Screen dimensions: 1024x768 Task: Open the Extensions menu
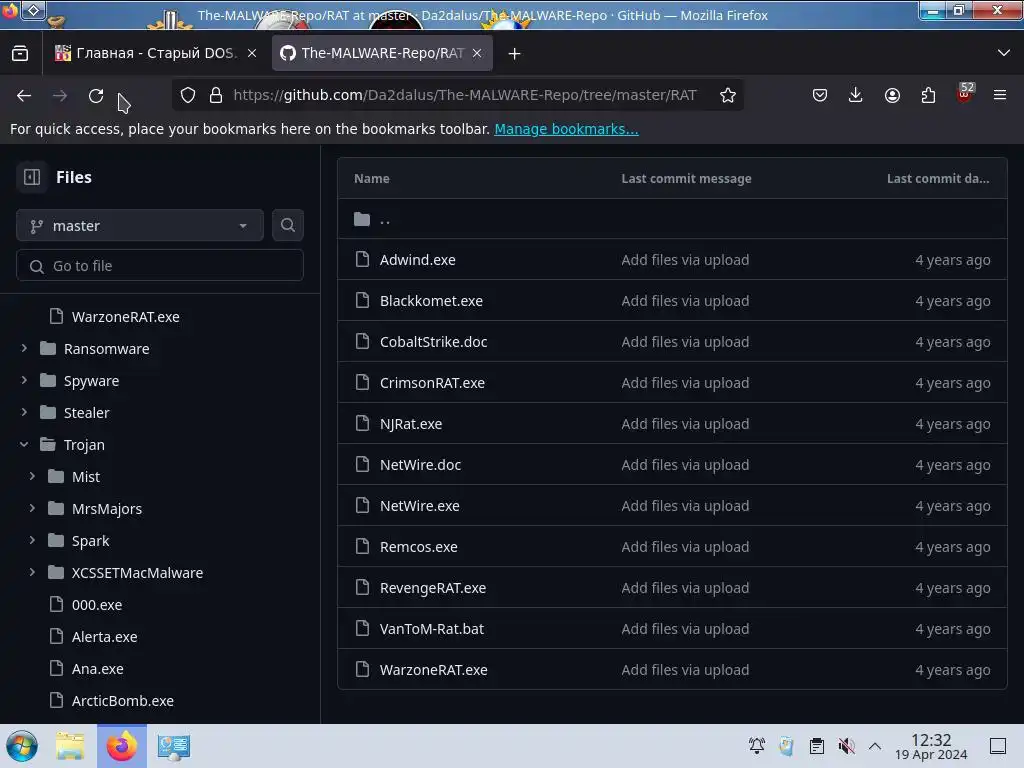(928, 95)
